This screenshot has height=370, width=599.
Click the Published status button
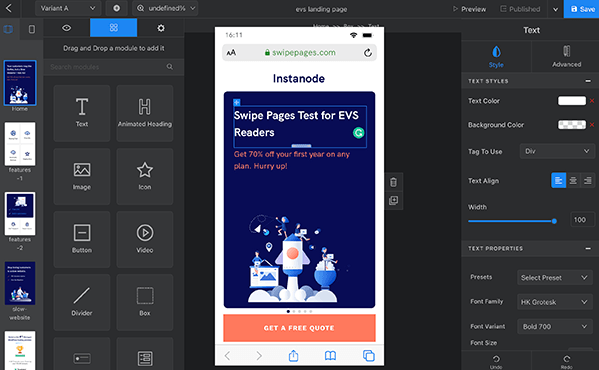tap(520, 9)
